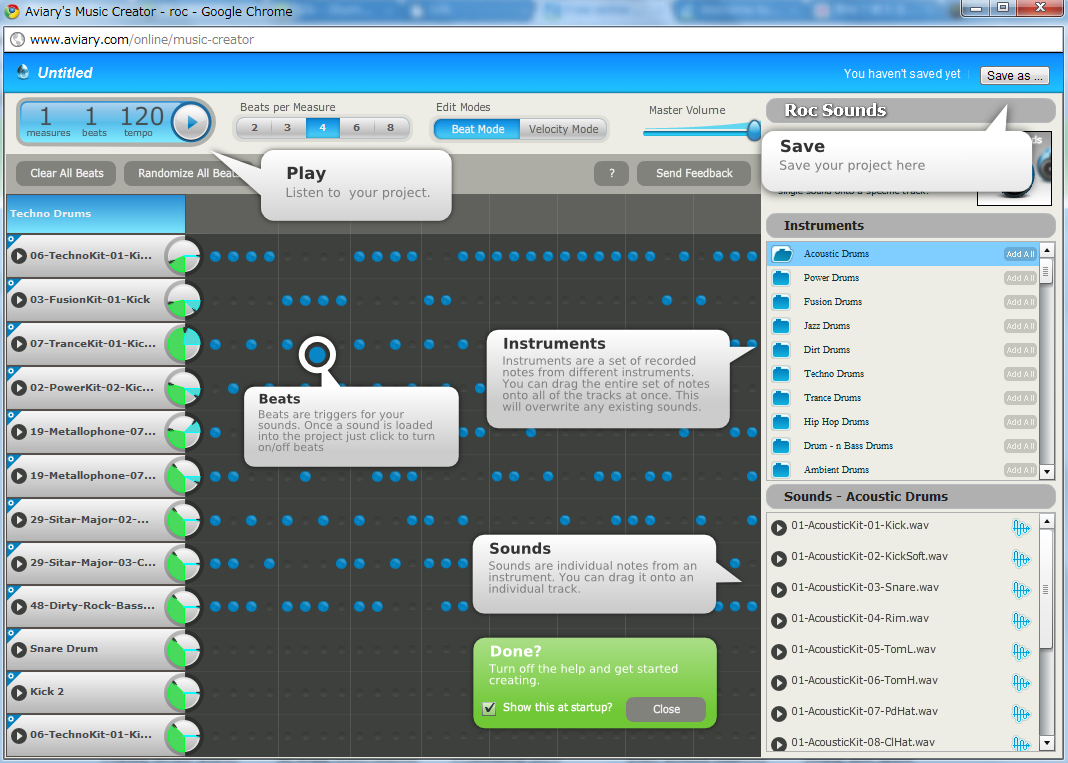The image size is (1068, 763).
Task: Play 01-AcousticKit-02-KickSoft.wav sample
Action: pyautogui.click(x=779, y=559)
